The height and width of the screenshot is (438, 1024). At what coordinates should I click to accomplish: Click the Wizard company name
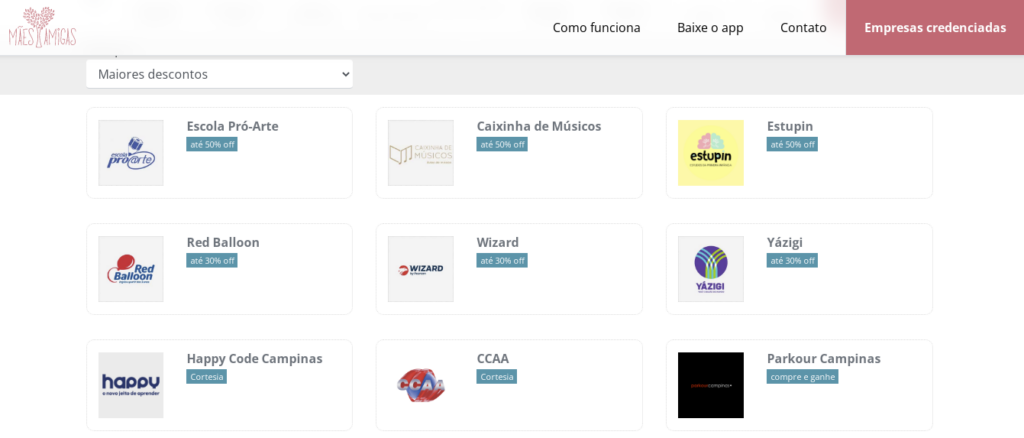click(x=498, y=242)
